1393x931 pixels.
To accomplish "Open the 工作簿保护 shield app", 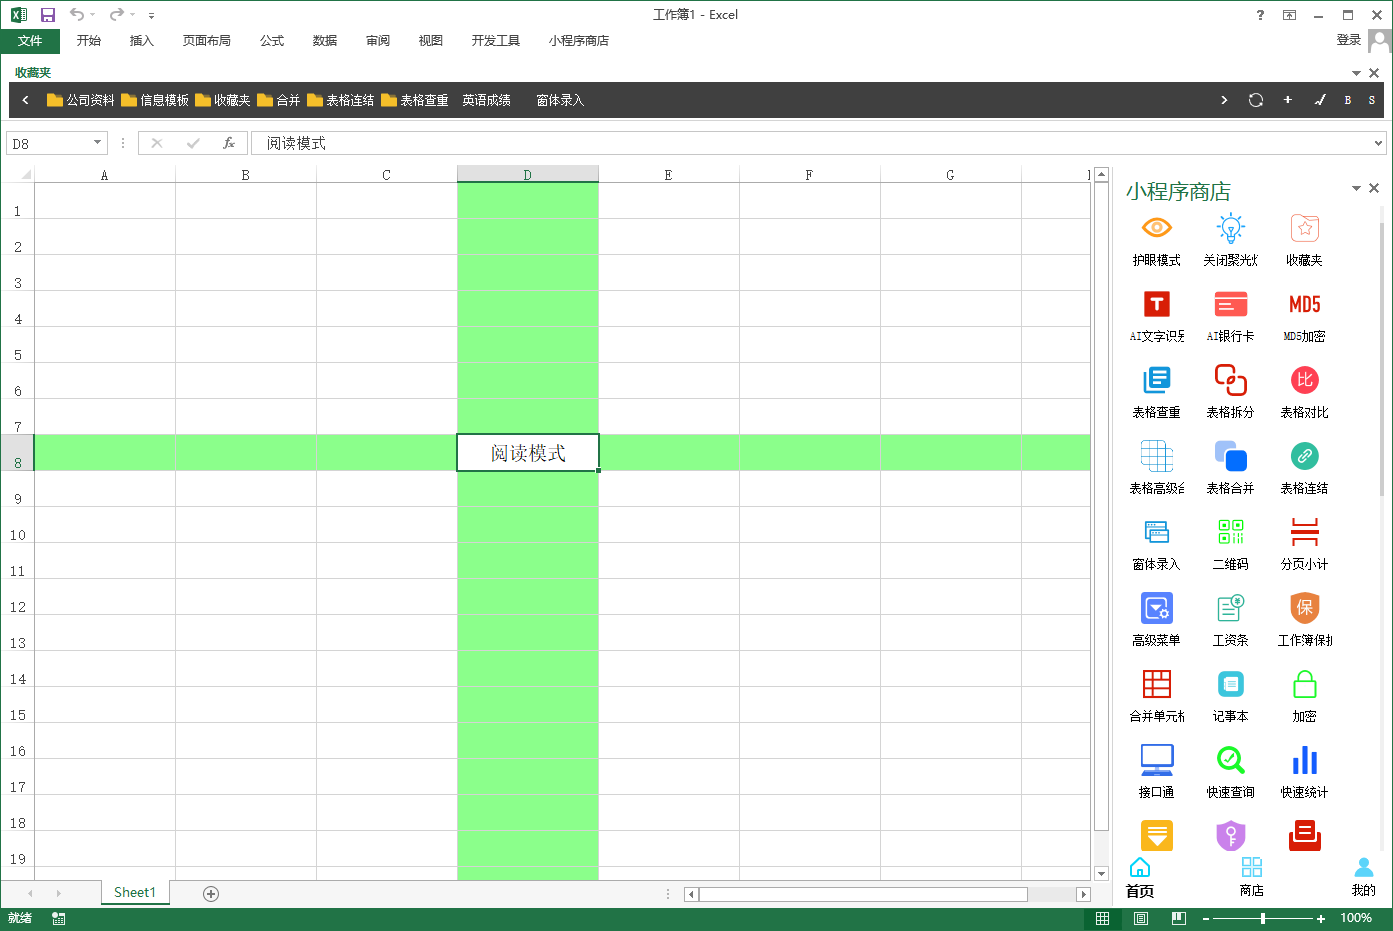I will 1304,619.
